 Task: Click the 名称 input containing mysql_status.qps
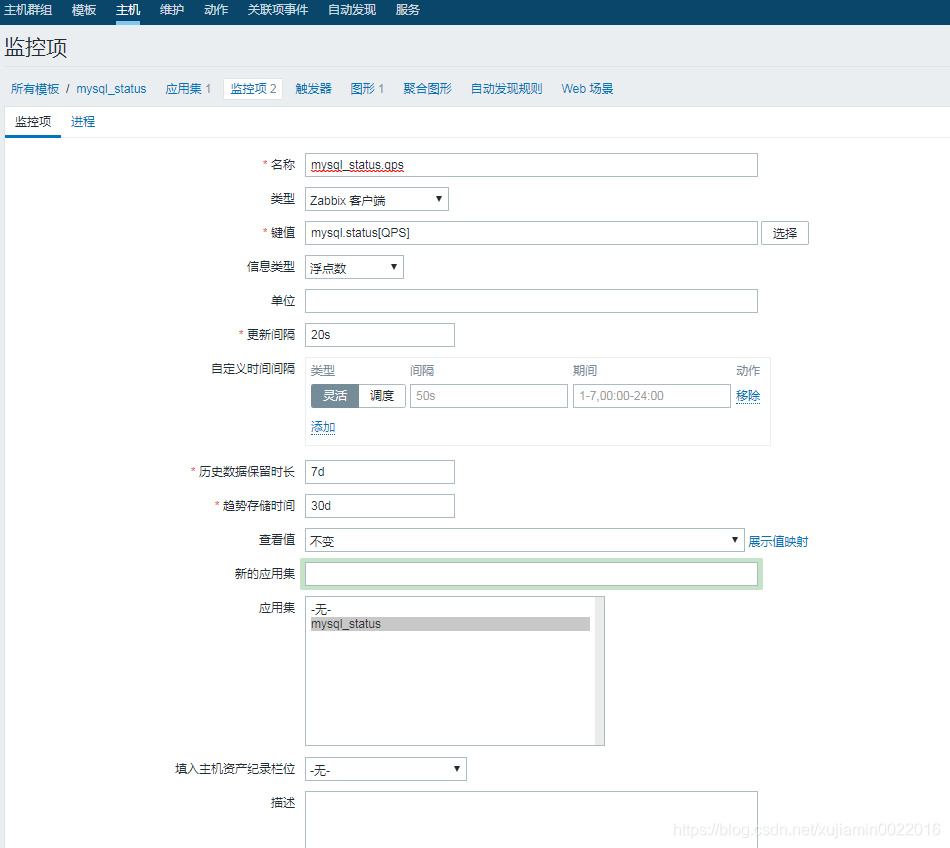(x=533, y=165)
